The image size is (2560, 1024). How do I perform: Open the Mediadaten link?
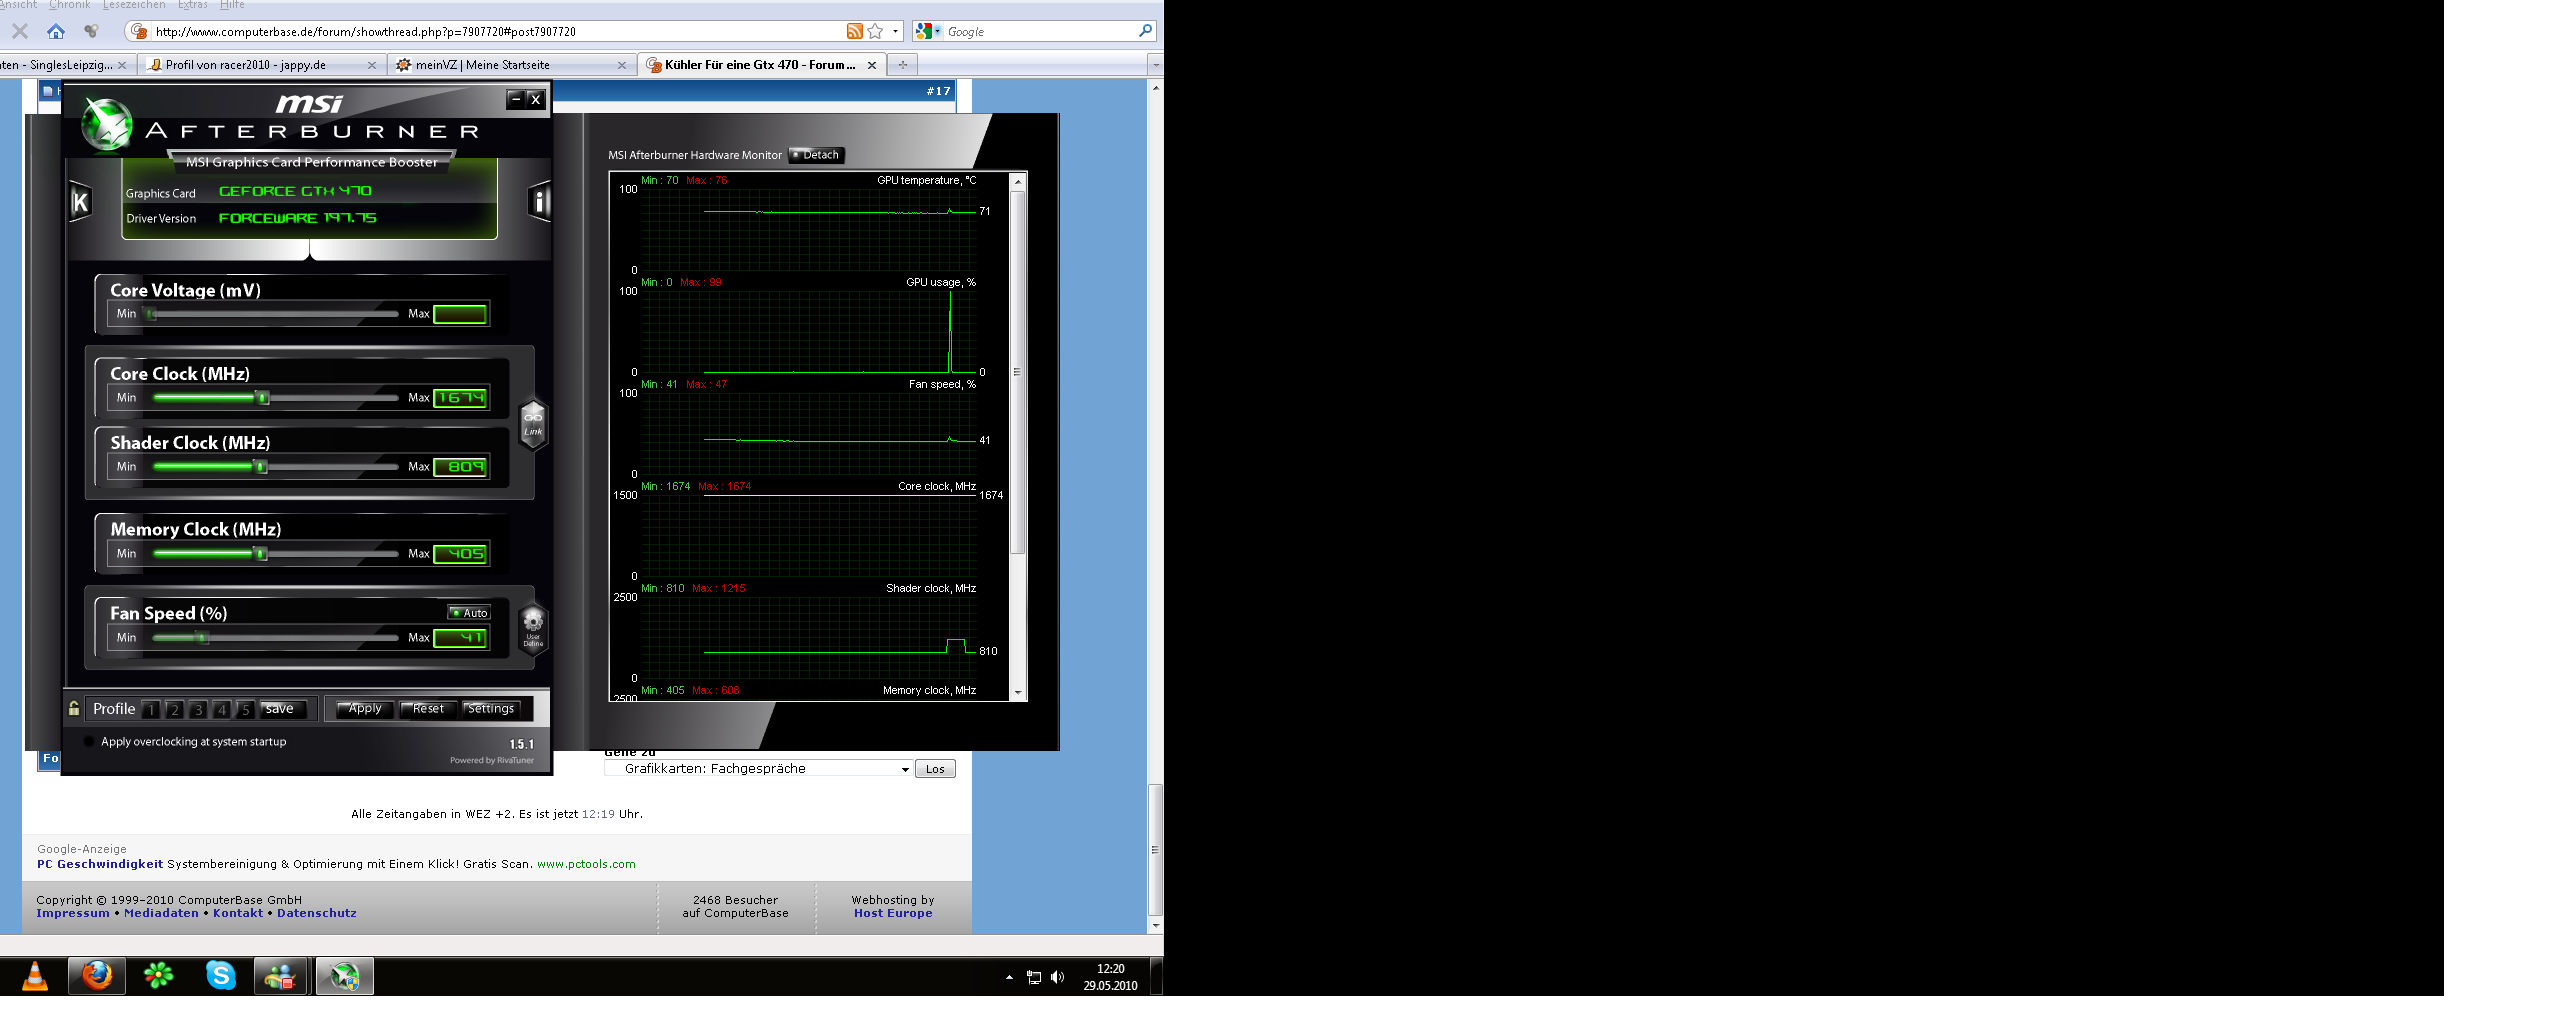pos(161,913)
